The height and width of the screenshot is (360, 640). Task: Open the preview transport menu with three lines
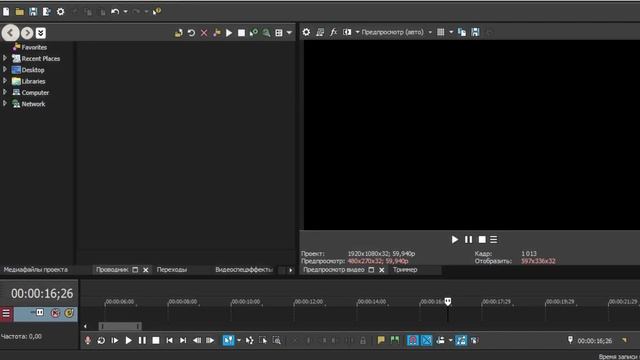[494, 240]
